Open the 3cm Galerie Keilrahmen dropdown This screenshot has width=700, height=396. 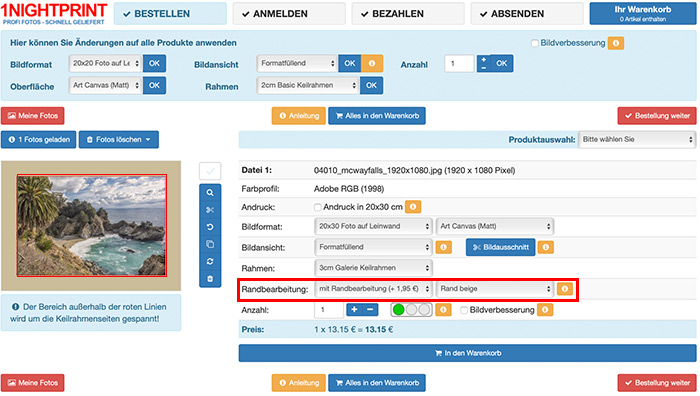[373, 268]
